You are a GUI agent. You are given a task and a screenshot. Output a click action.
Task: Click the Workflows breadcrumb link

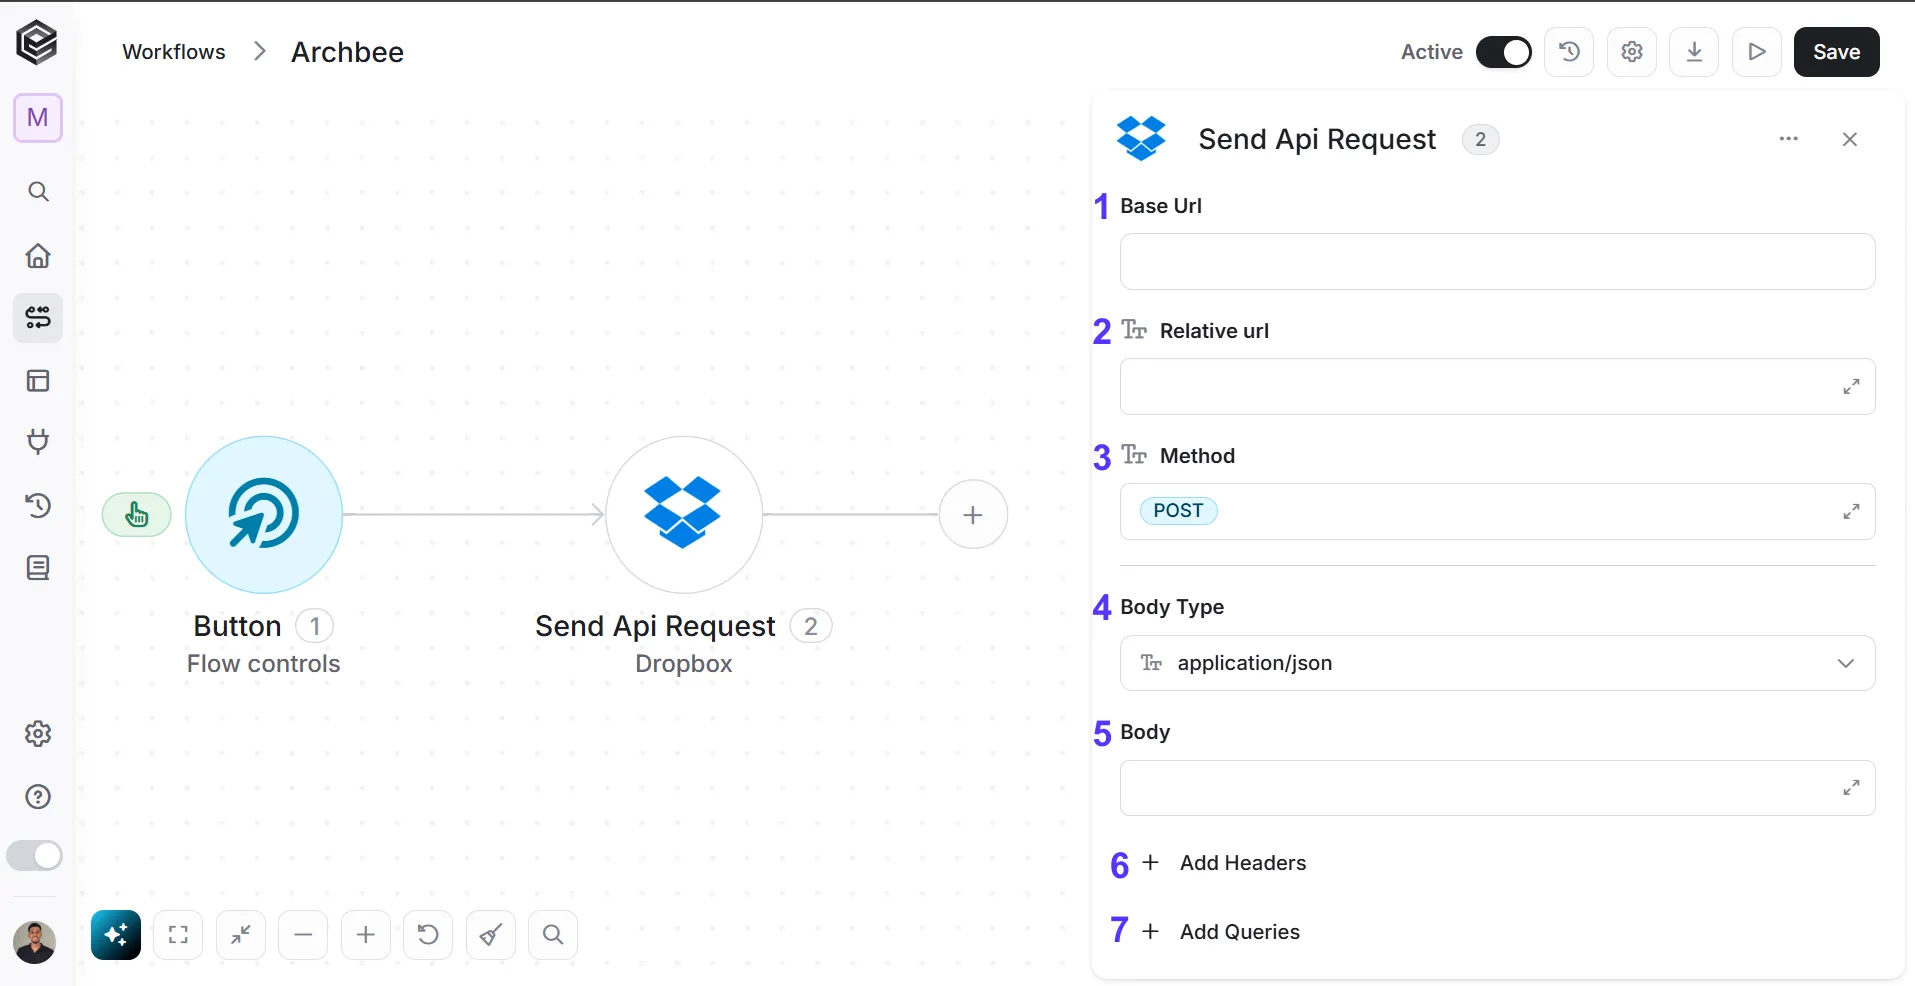pyautogui.click(x=174, y=52)
